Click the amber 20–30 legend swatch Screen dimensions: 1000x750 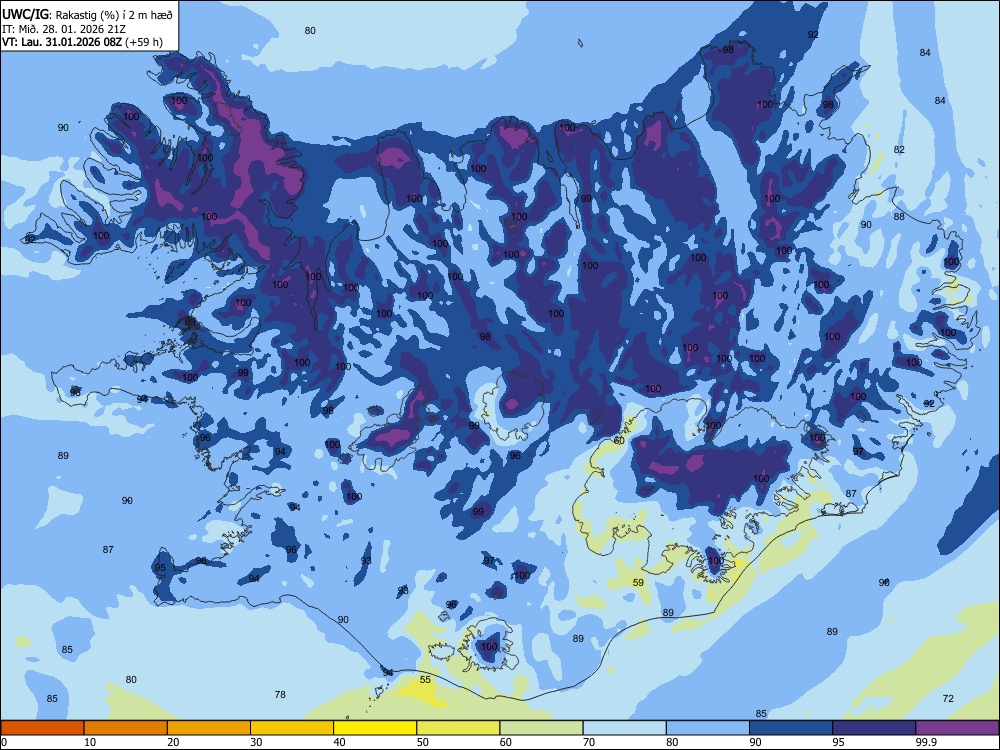pos(209,728)
